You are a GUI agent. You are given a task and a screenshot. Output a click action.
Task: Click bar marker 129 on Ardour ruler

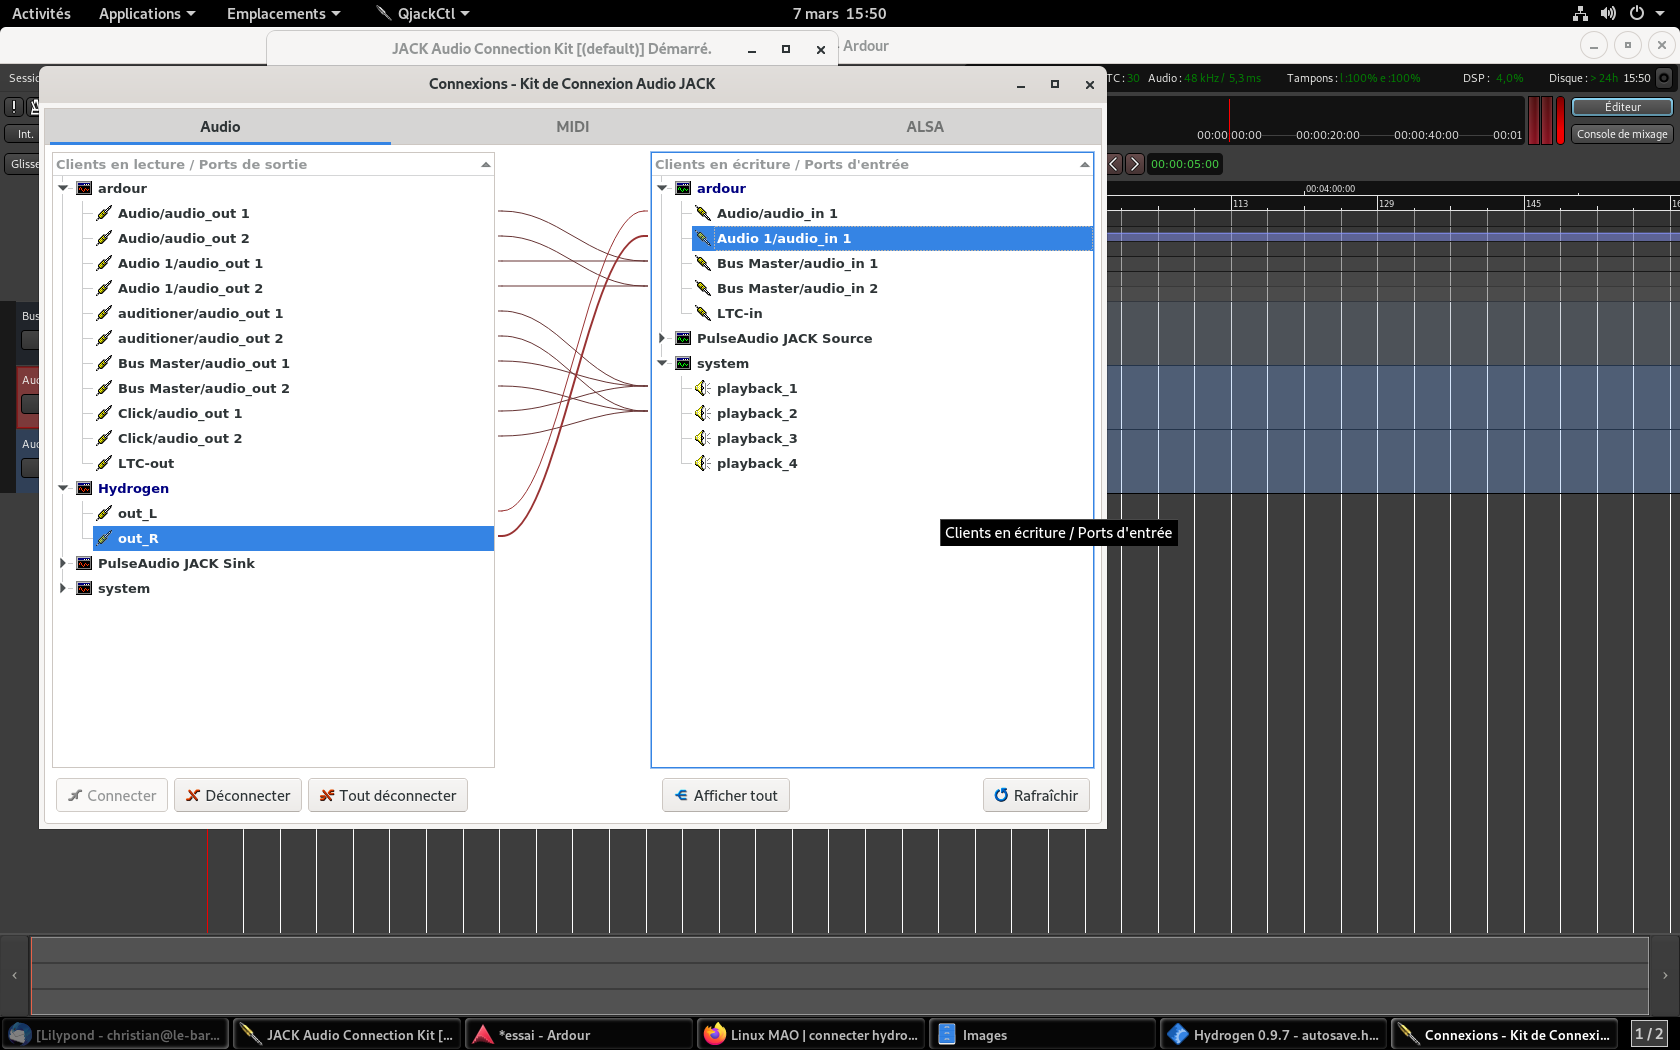1386,203
